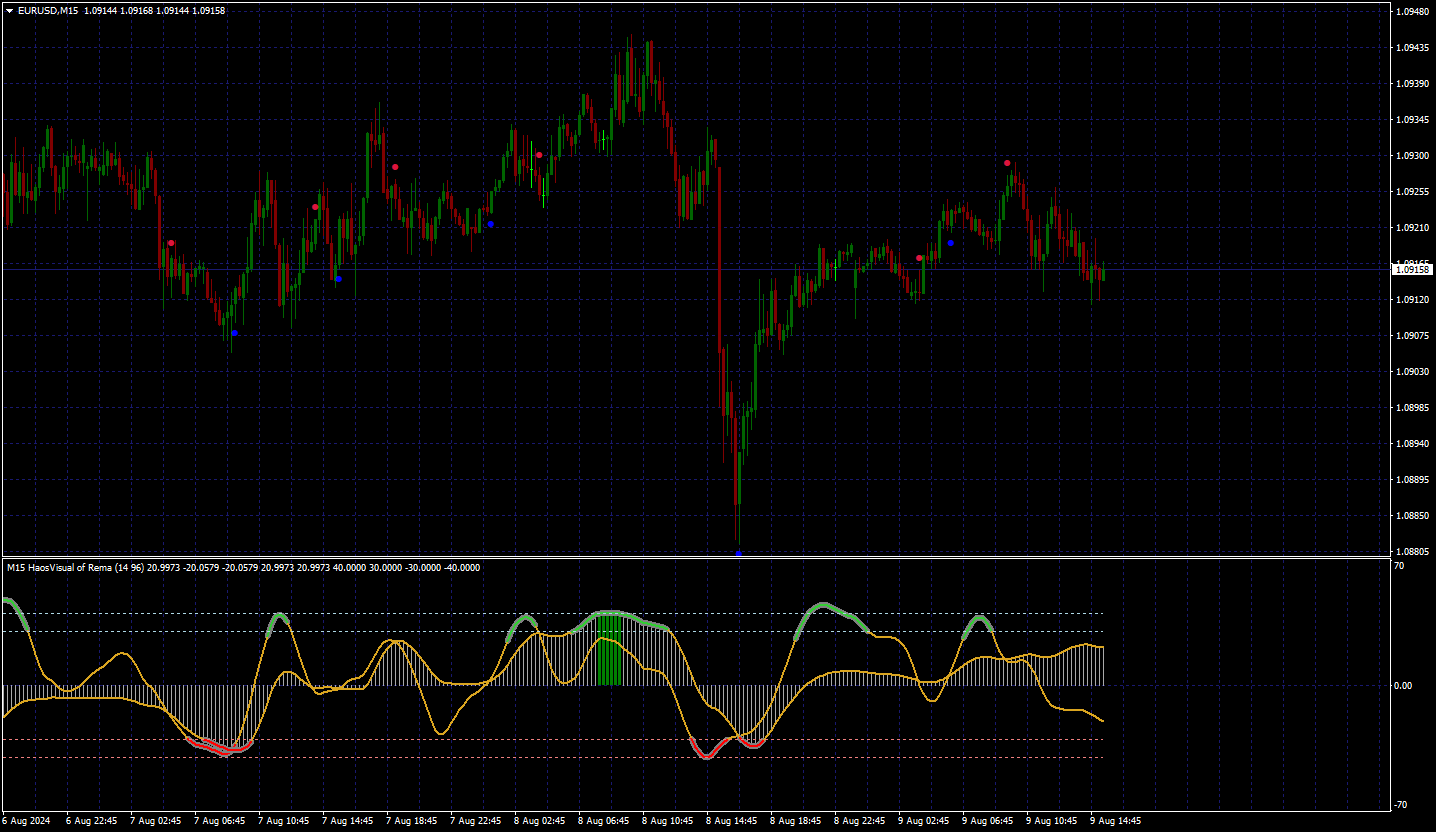Image resolution: width=1436 pixels, height=832 pixels.
Task: Click the "7 Aug 22:45" time axis label
Action: (476, 821)
